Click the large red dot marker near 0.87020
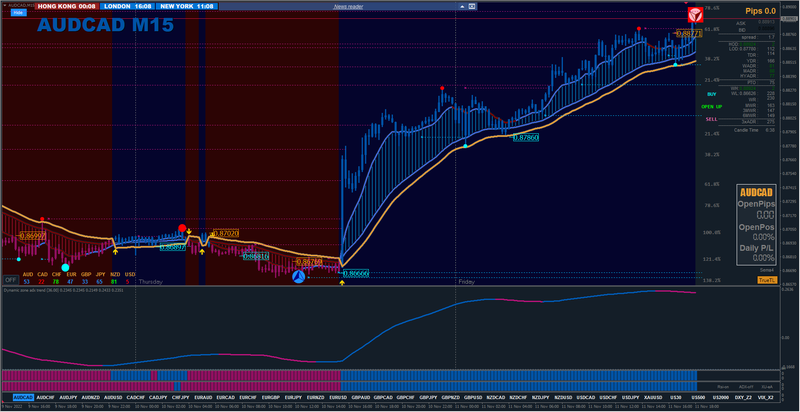The height and width of the screenshot is (412, 800). tap(182, 228)
